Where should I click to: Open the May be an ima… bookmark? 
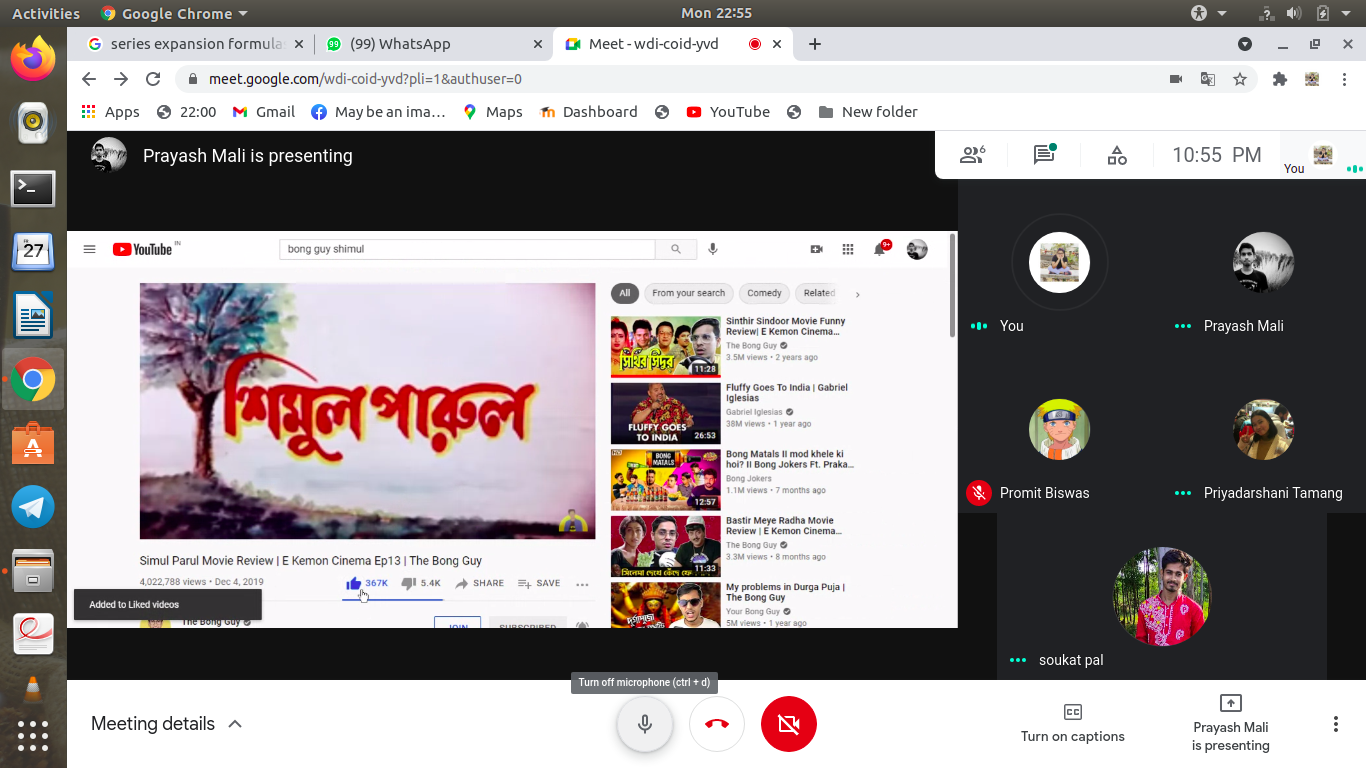[x=379, y=112]
